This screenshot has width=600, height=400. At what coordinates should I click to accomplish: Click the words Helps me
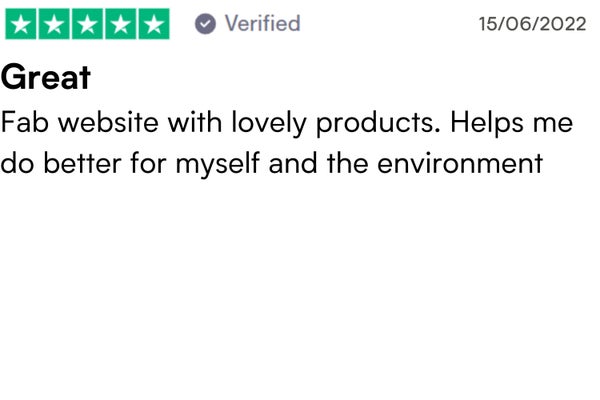point(512,124)
